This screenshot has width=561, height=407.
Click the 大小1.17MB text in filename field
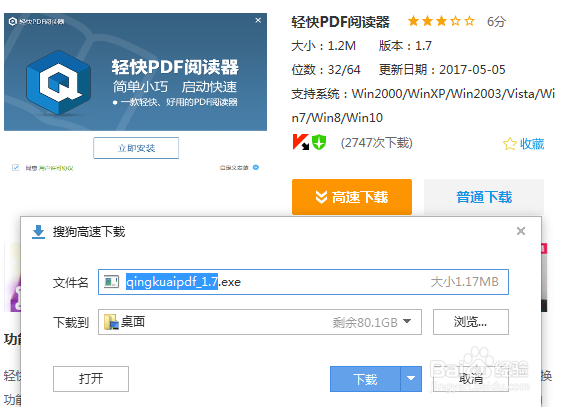[464, 282]
